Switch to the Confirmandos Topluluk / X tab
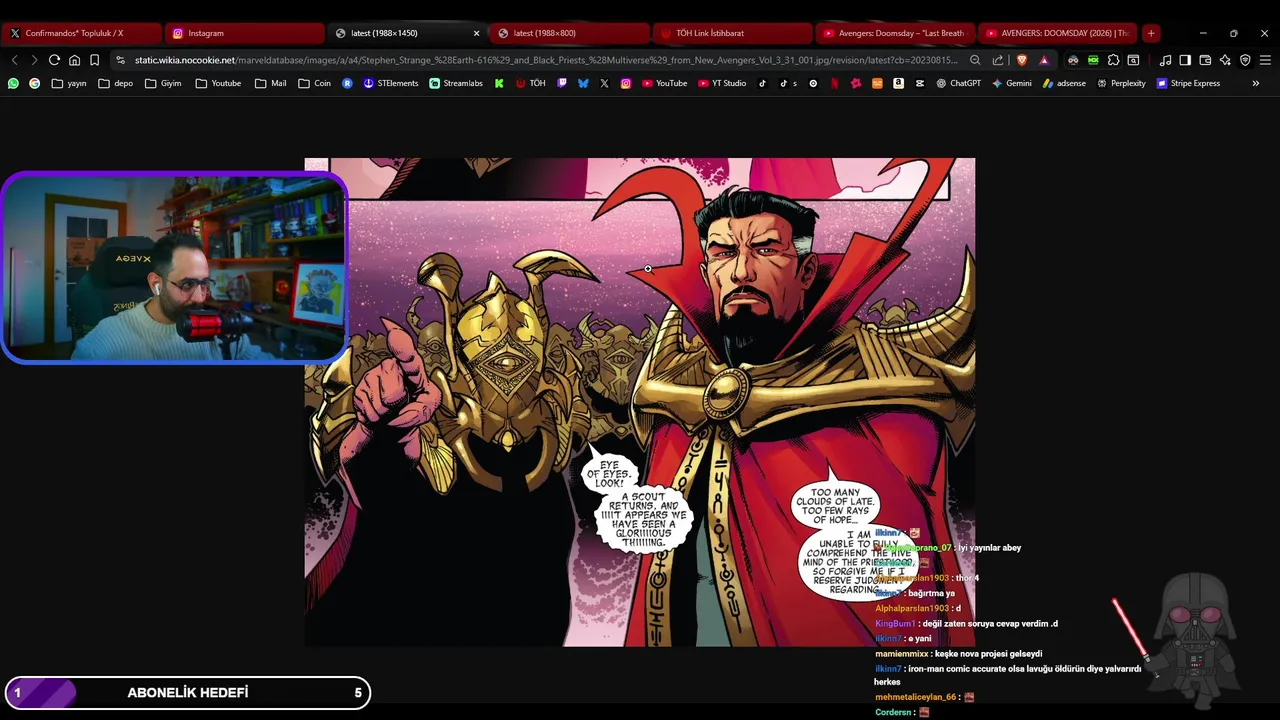1280x720 pixels. (80, 33)
